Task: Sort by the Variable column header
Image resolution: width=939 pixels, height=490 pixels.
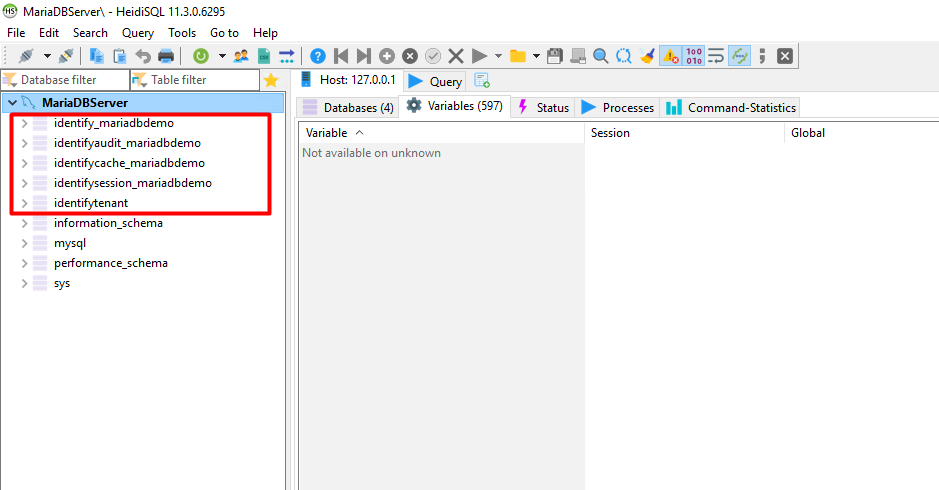Action: 441,133
